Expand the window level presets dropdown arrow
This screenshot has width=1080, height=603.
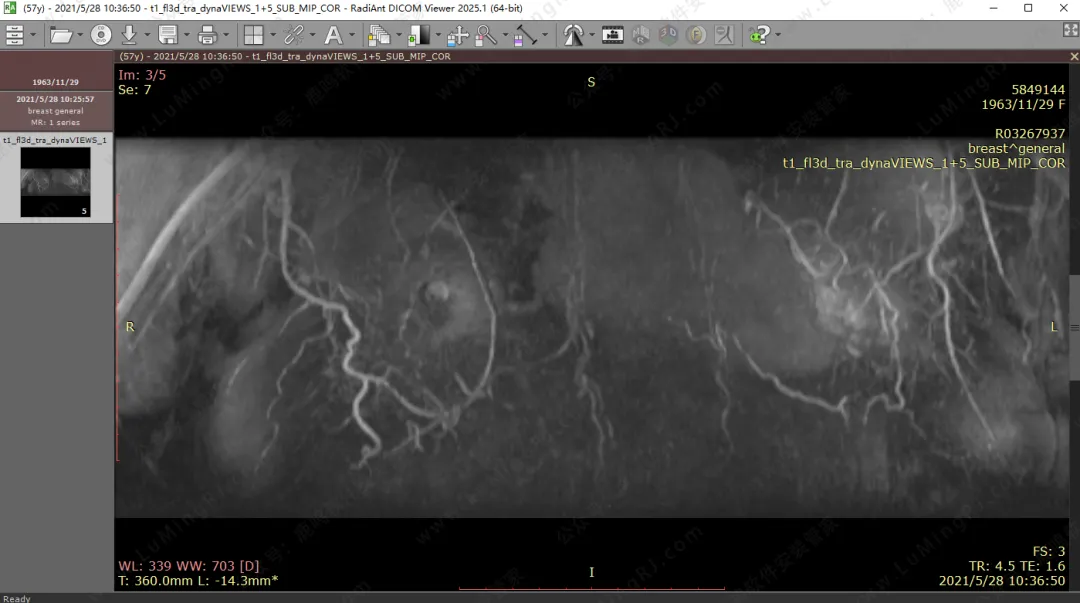[x=437, y=36]
